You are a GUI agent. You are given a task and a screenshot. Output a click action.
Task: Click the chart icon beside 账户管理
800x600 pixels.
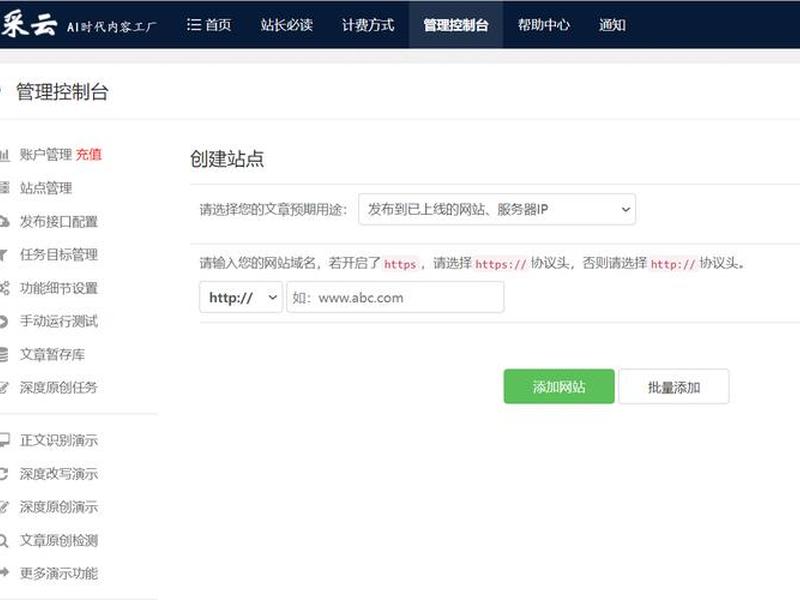5,155
